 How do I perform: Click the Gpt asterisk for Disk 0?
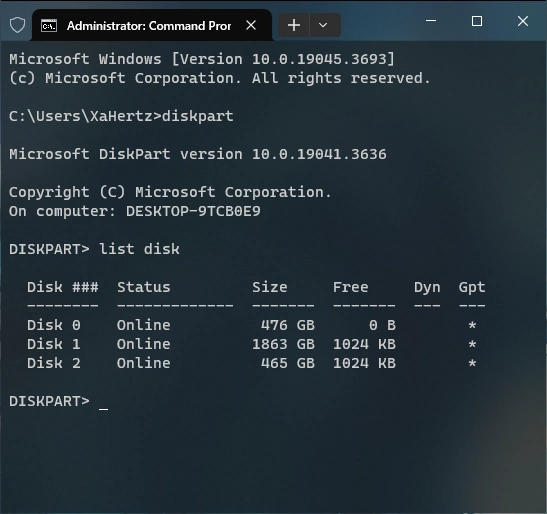pos(472,325)
